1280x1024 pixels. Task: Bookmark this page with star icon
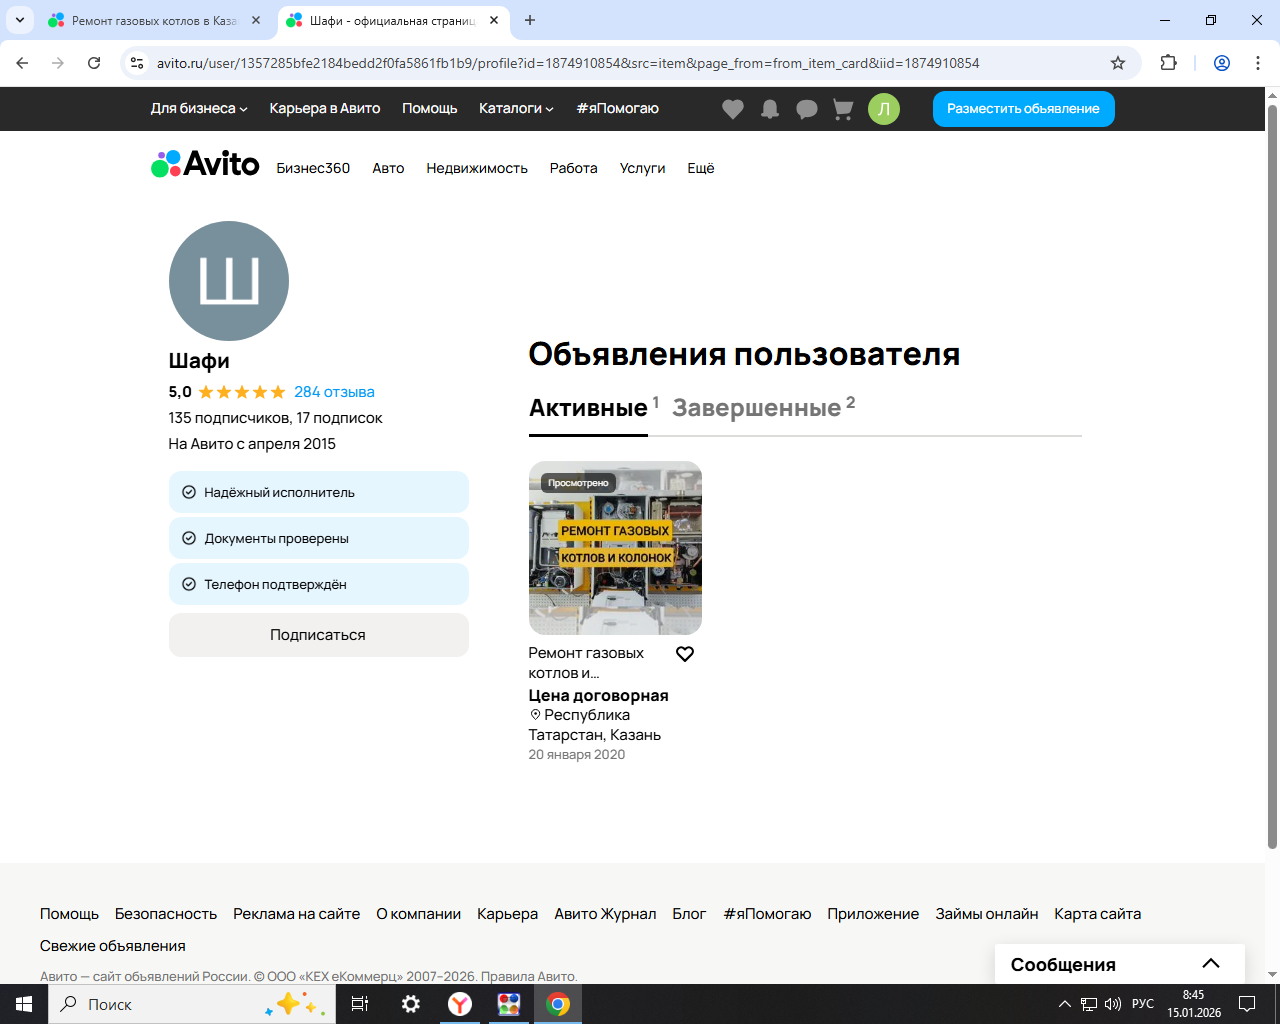(1118, 63)
